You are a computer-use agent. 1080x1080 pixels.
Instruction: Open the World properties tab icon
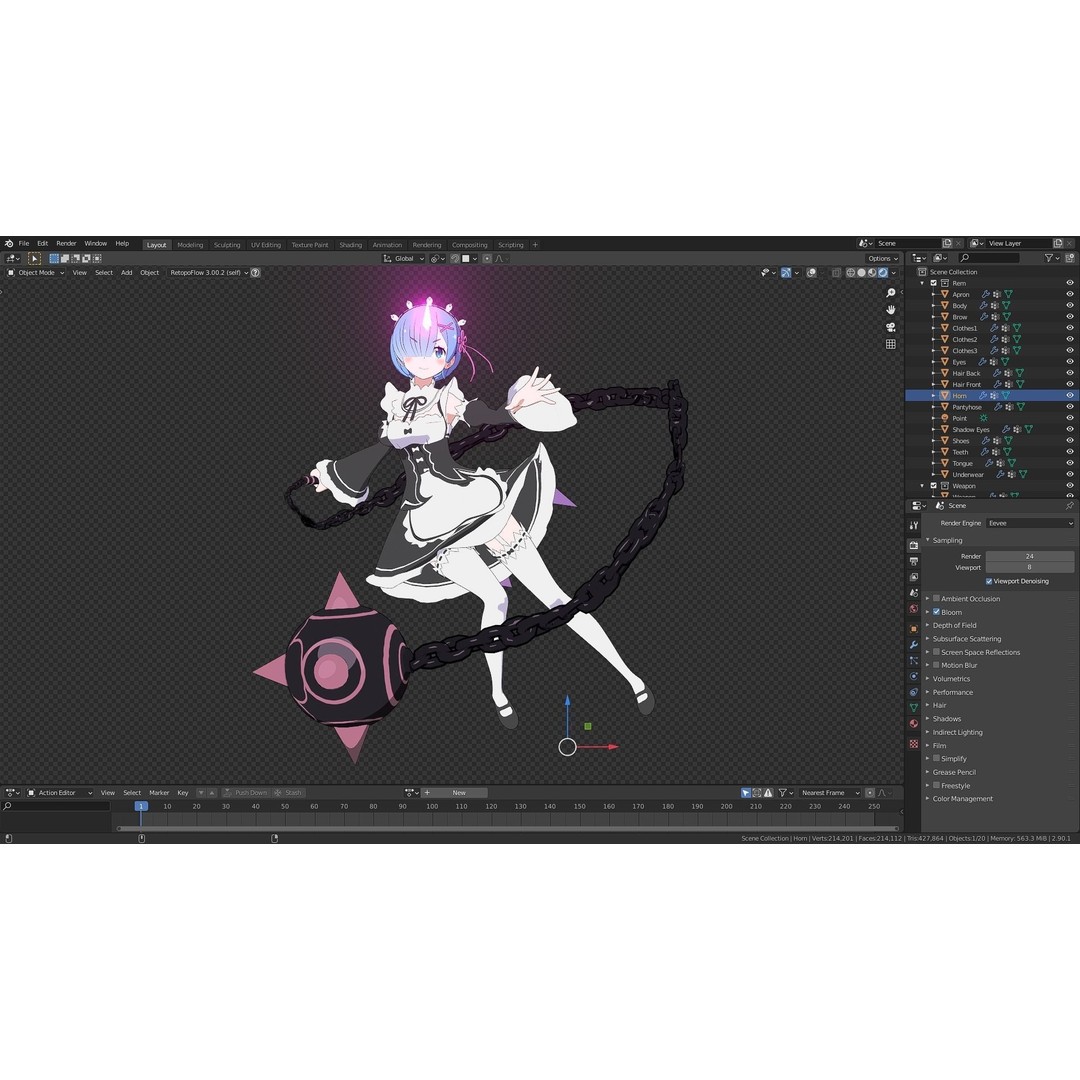pos(914,609)
